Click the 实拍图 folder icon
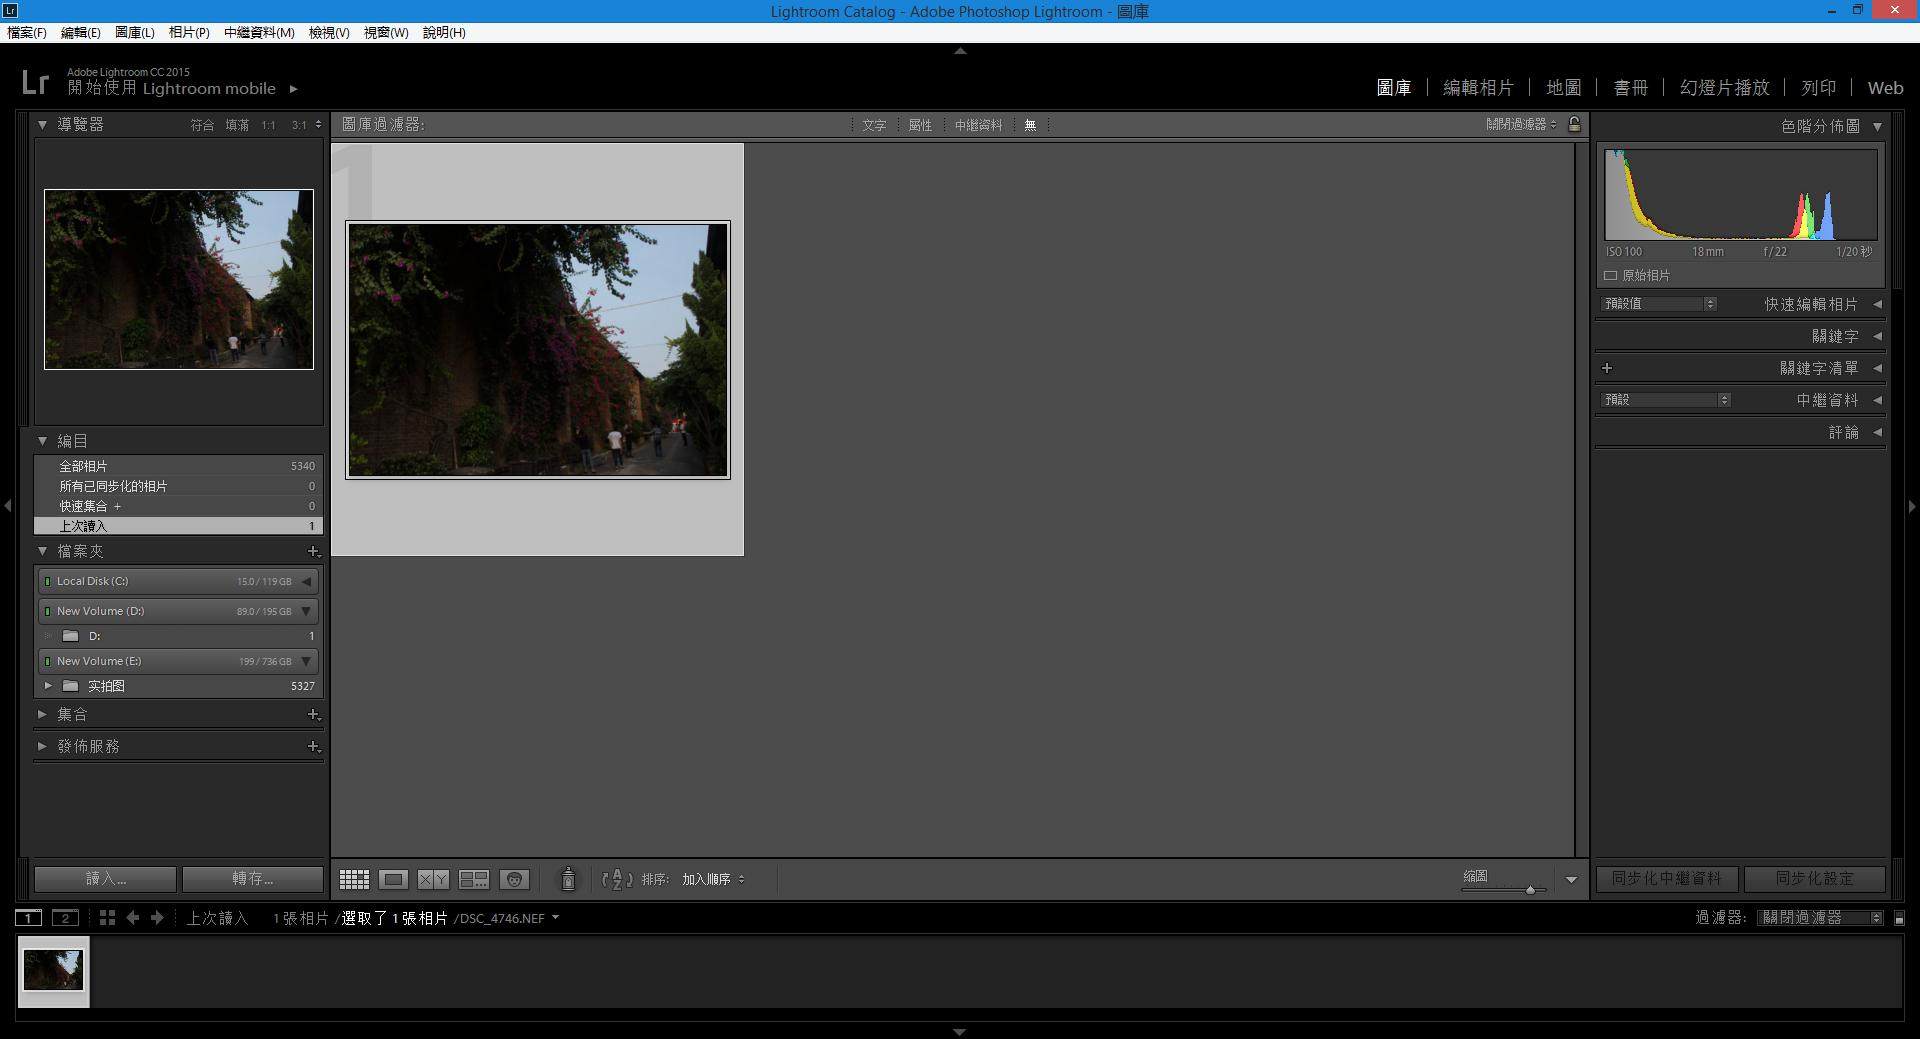Image resolution: width=1920 pixels, height=1039 pixels. point(71,686)
